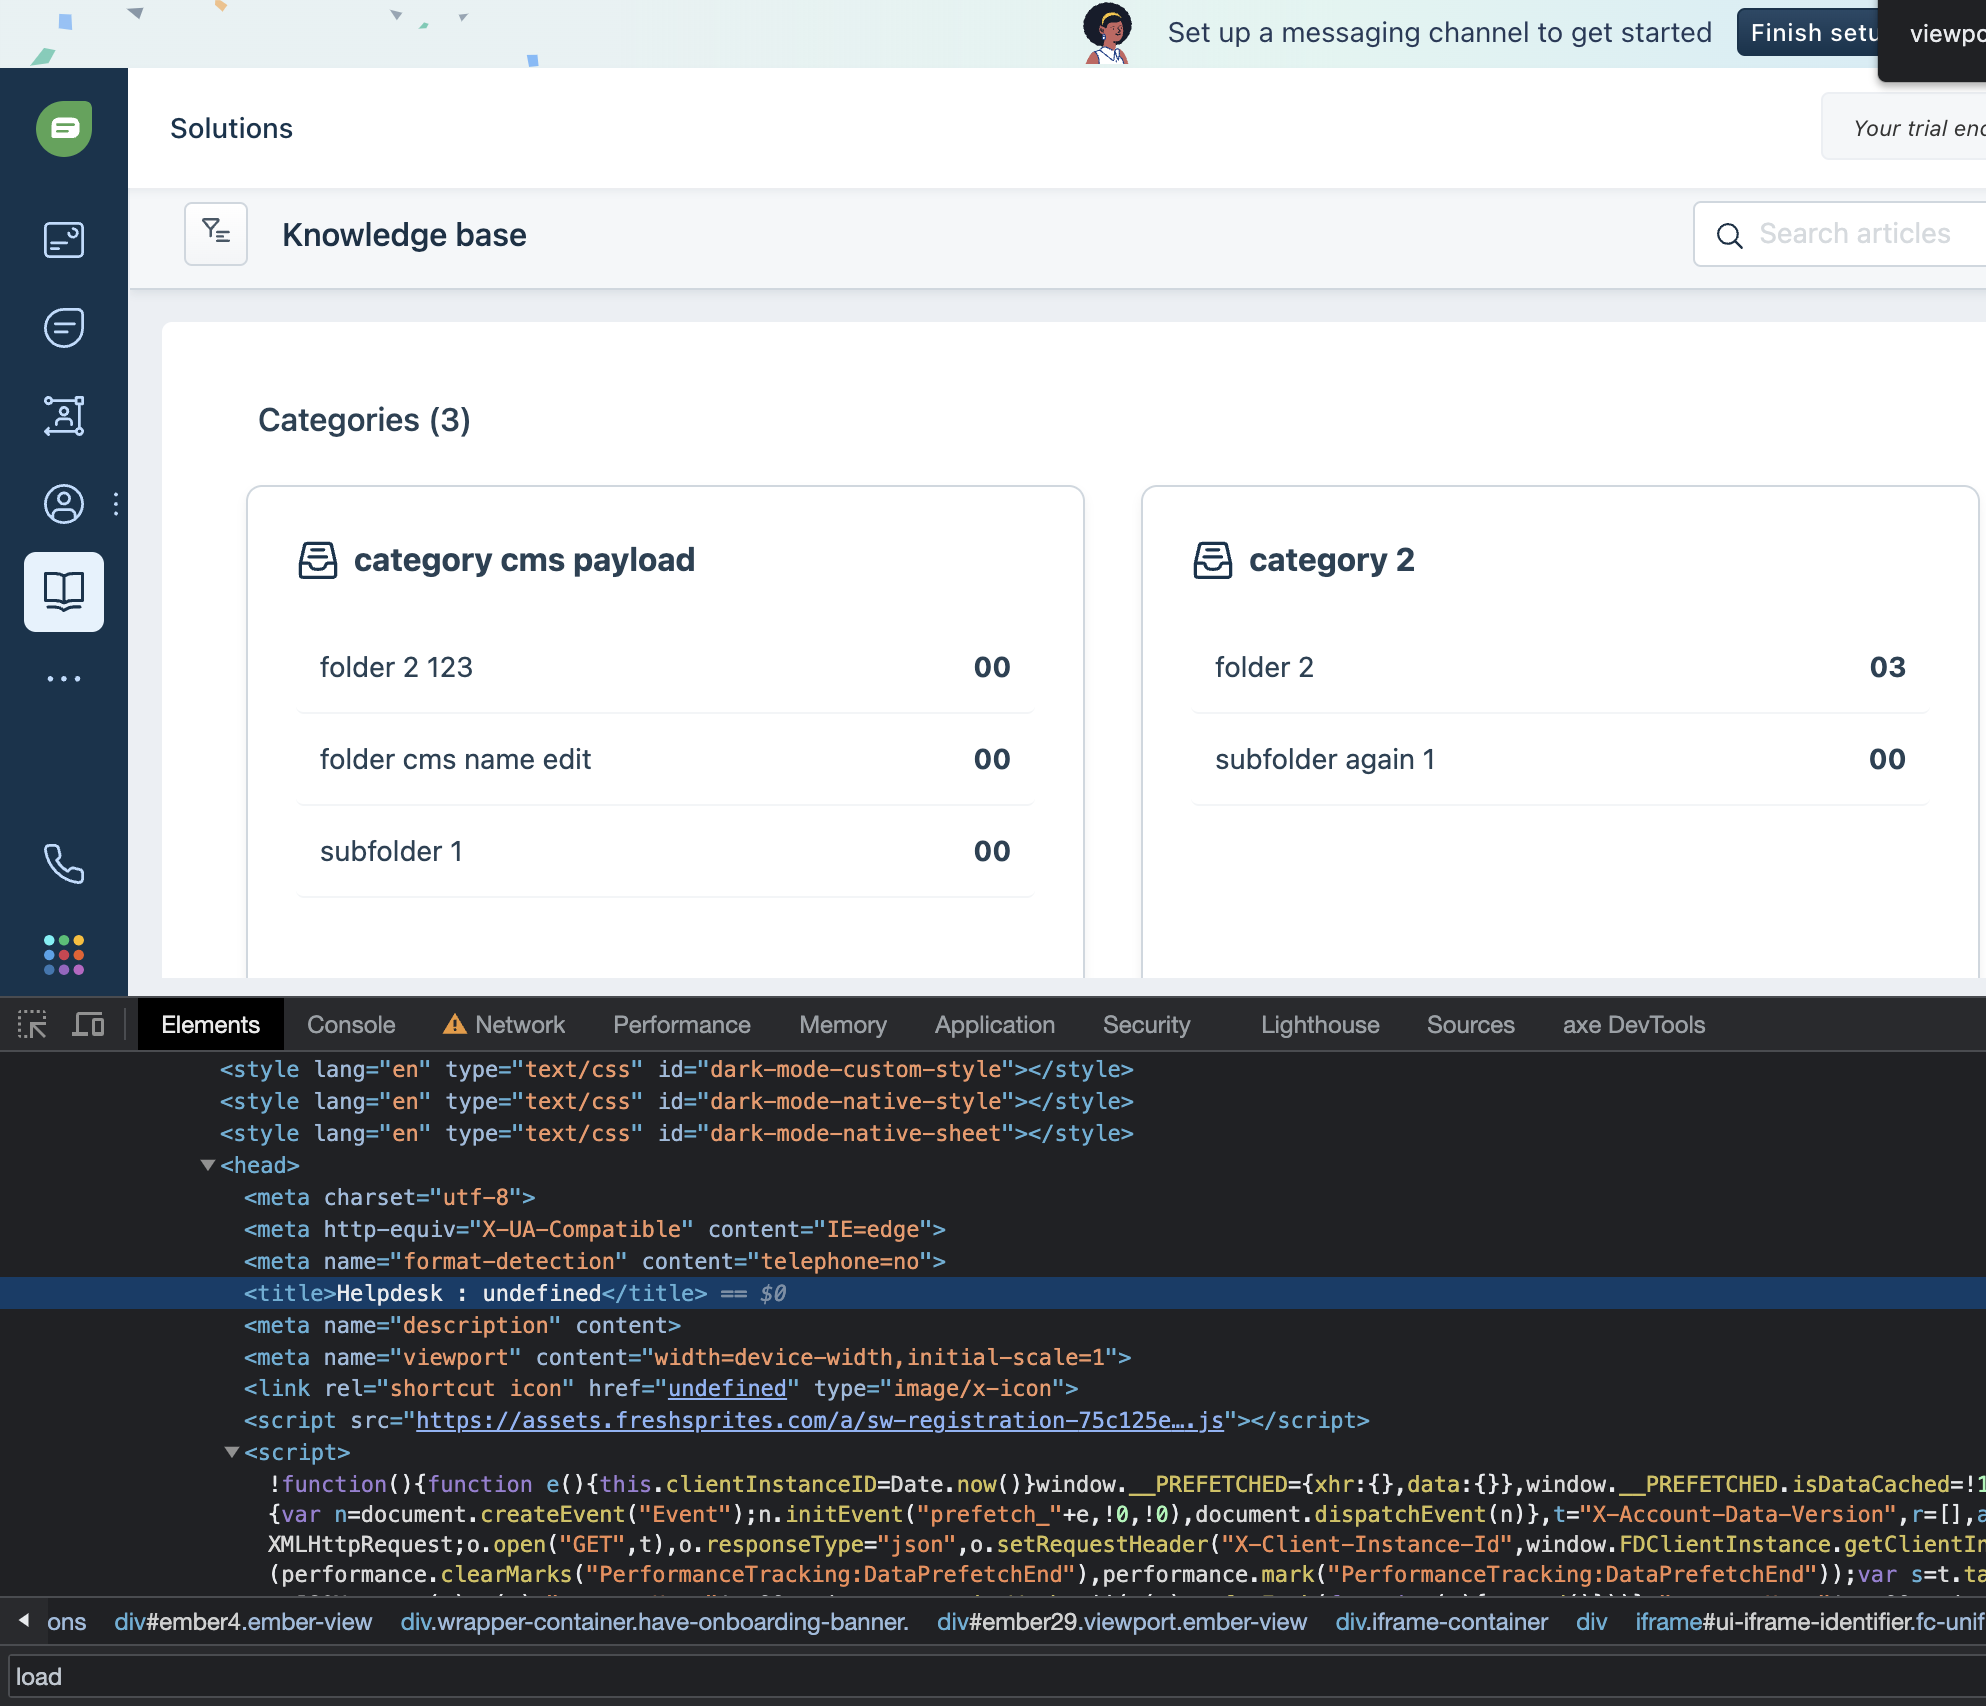Switch to the Console tab

click(351, 1025)
